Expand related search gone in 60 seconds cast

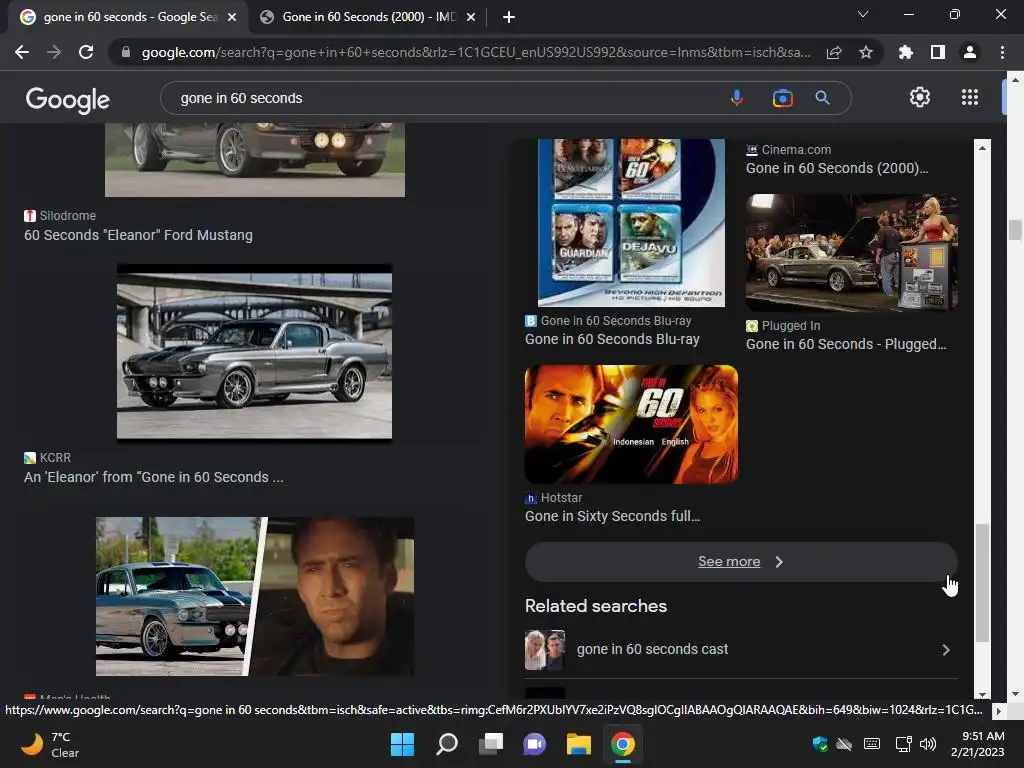pos(741,650)
